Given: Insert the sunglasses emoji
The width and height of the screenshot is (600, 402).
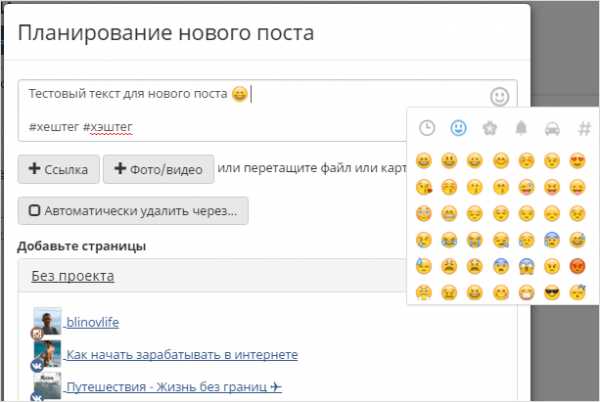Looking at the screenshot, I should coord(552,293).
